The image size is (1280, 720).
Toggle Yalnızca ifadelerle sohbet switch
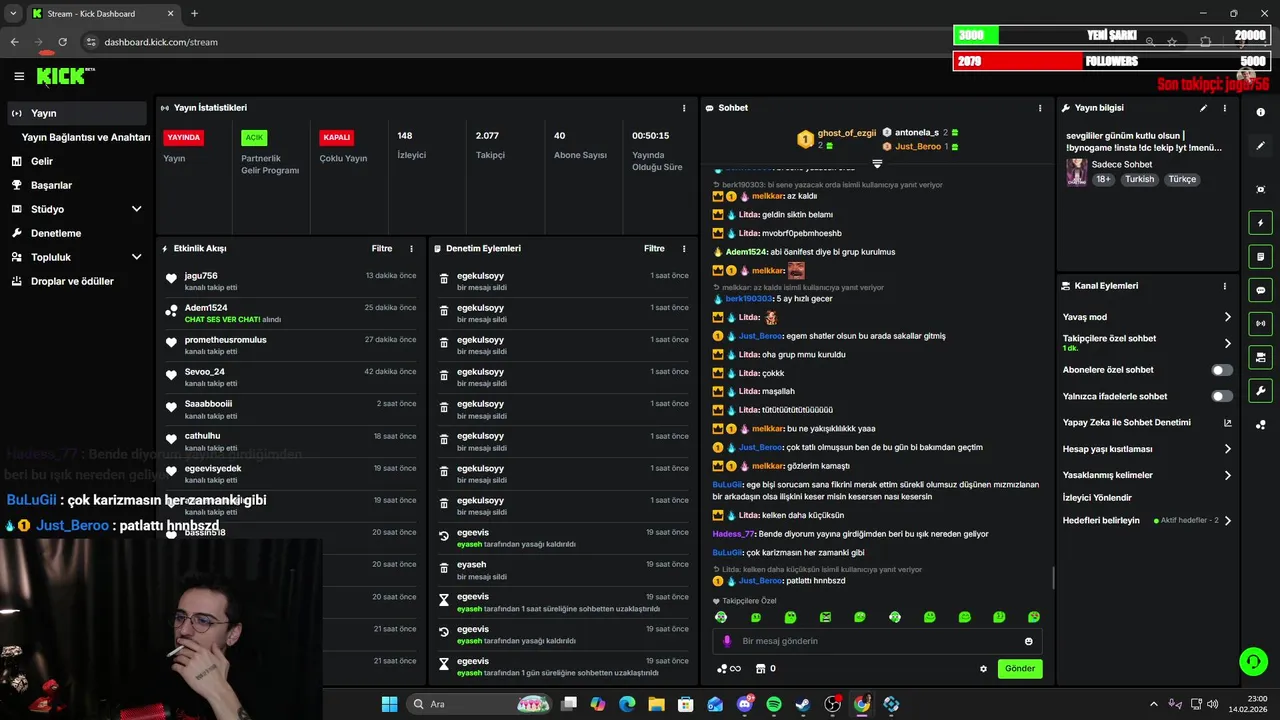[1222, 396]
